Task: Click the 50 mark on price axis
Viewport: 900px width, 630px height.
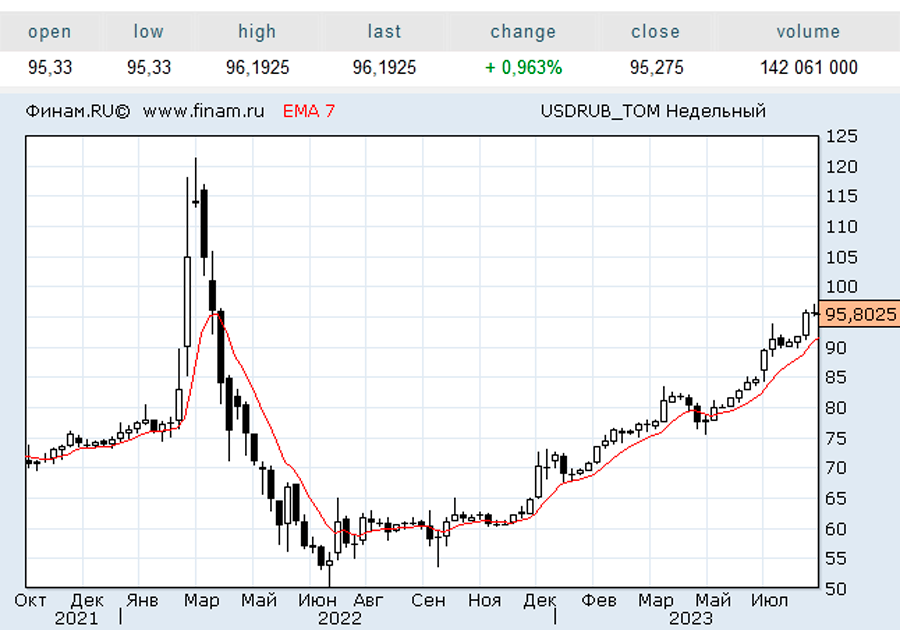Action: pos(837,588)
